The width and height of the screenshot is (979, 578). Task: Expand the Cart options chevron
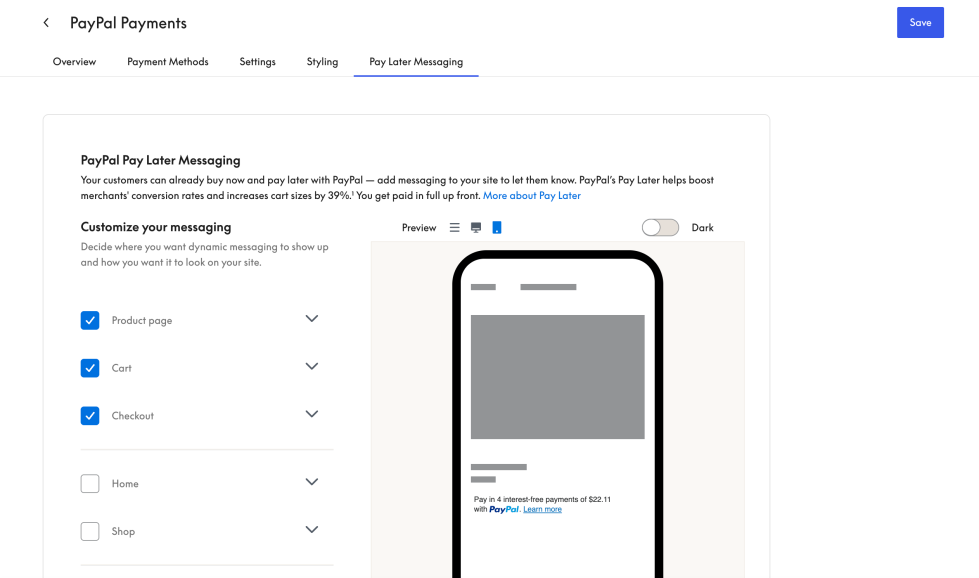(312, 366)
